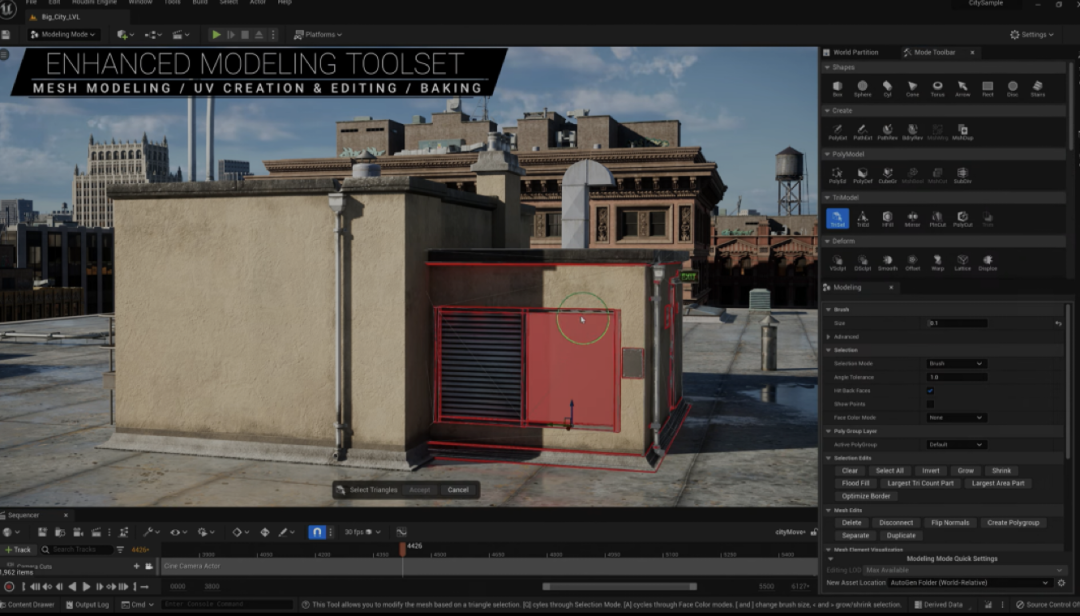
Task: Click the Largest Tri Count Part button
Action: (920, 483)
